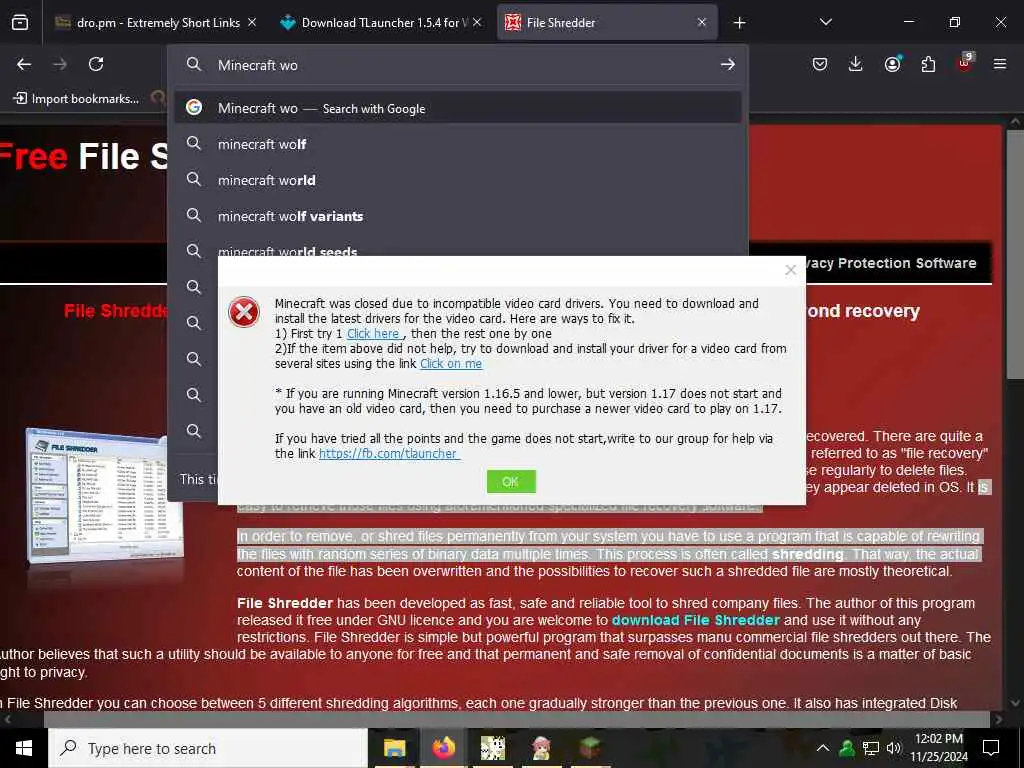Viewport: 1024px width, 768px height.
Task: Click the bold word shredding in the article
Action: (x=807, y=554)
